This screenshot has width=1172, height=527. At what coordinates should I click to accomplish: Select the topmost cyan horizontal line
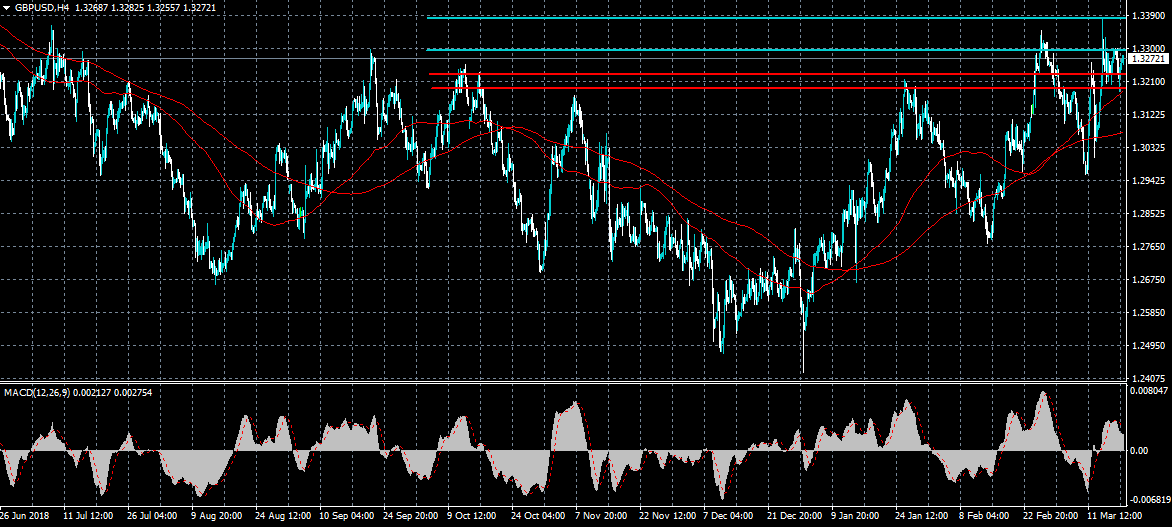pos(700,18)
